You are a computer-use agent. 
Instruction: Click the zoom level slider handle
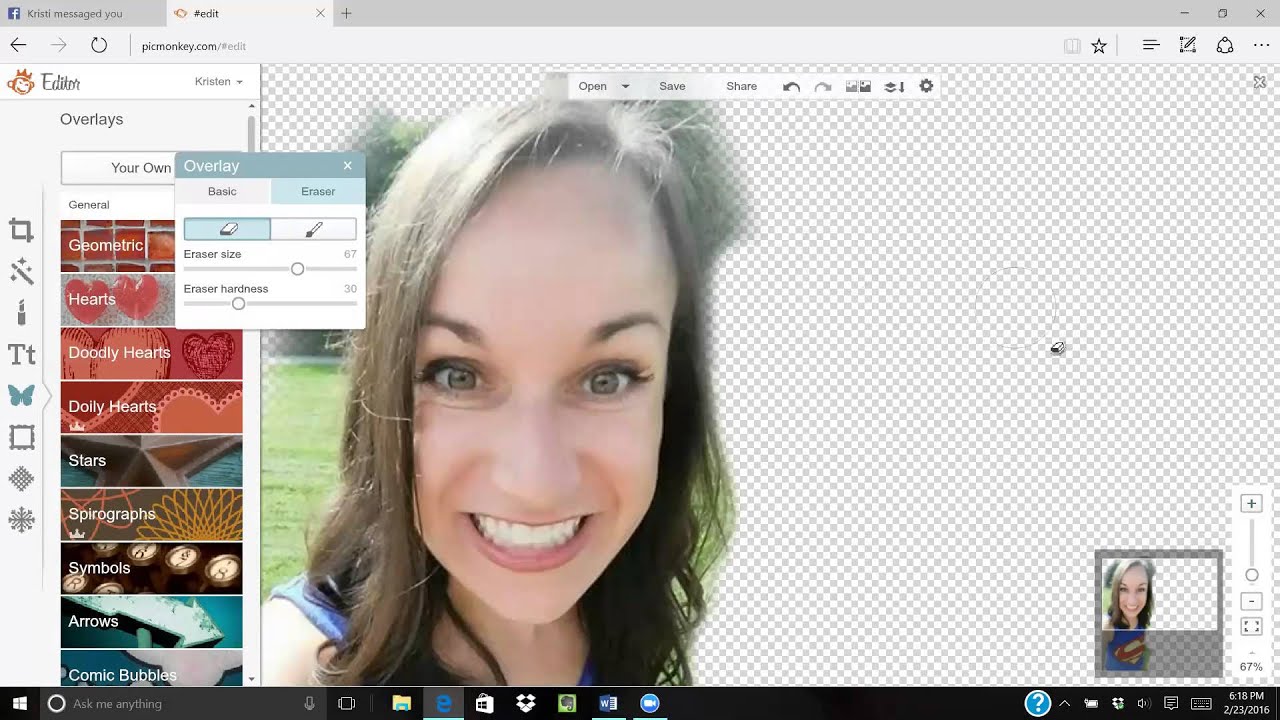click(x=1251, y=575)
